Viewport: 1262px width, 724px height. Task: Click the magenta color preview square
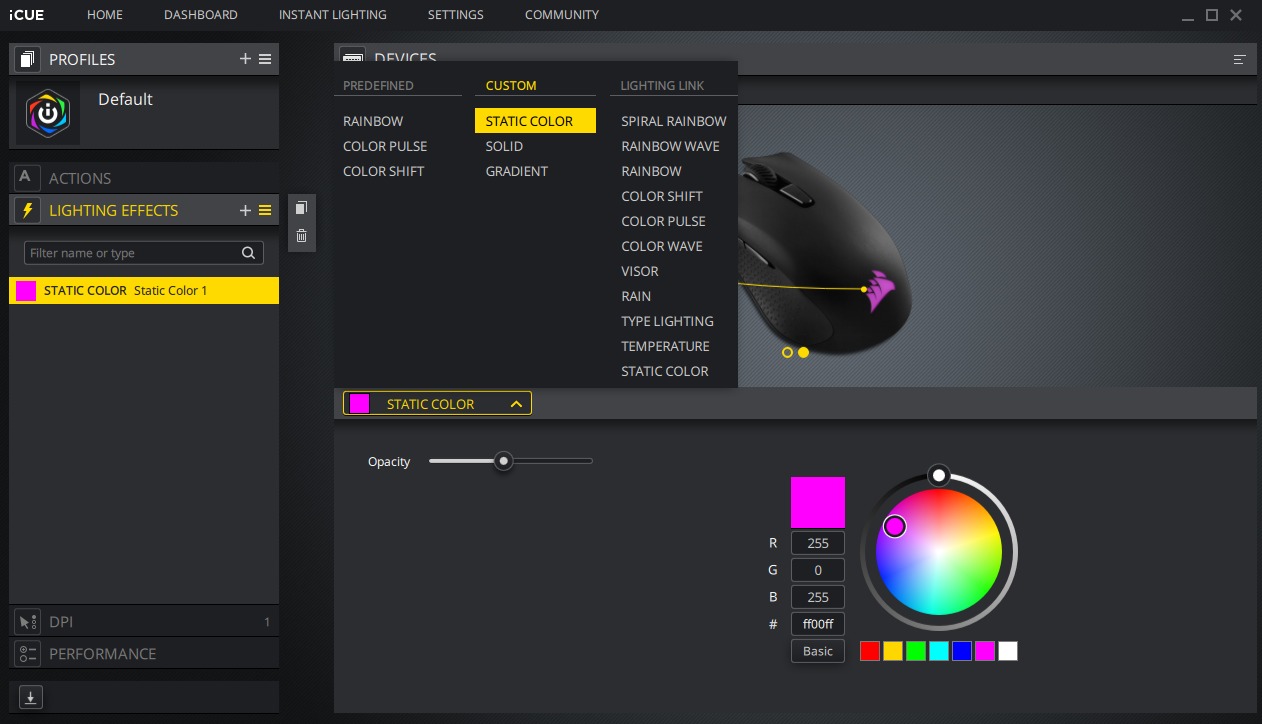click(x=818, y=502)
